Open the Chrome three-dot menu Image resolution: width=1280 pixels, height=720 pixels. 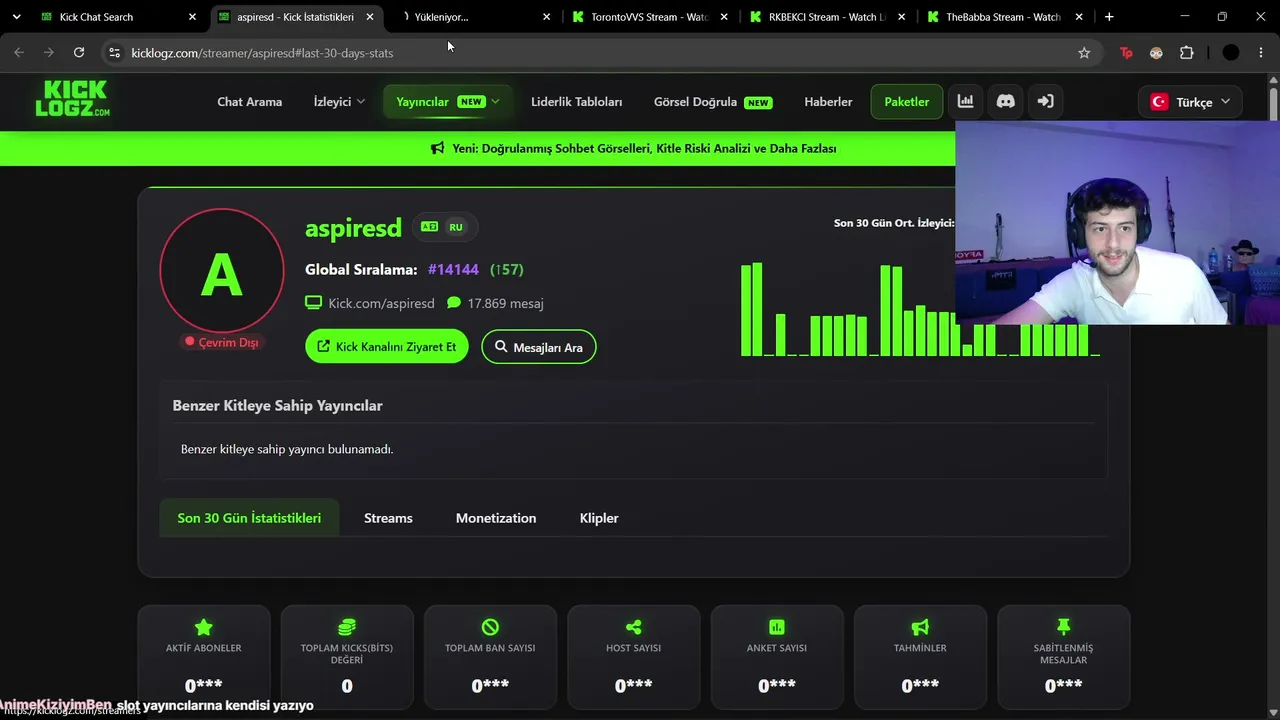[1261, 53]
